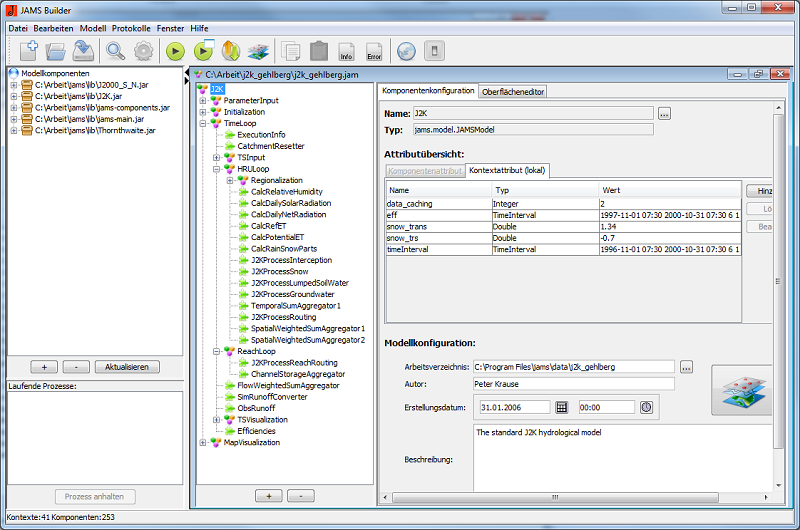This screenshot has height=530, width=800.
Task: Open the Modell menu
Action: tap(92, 28)
